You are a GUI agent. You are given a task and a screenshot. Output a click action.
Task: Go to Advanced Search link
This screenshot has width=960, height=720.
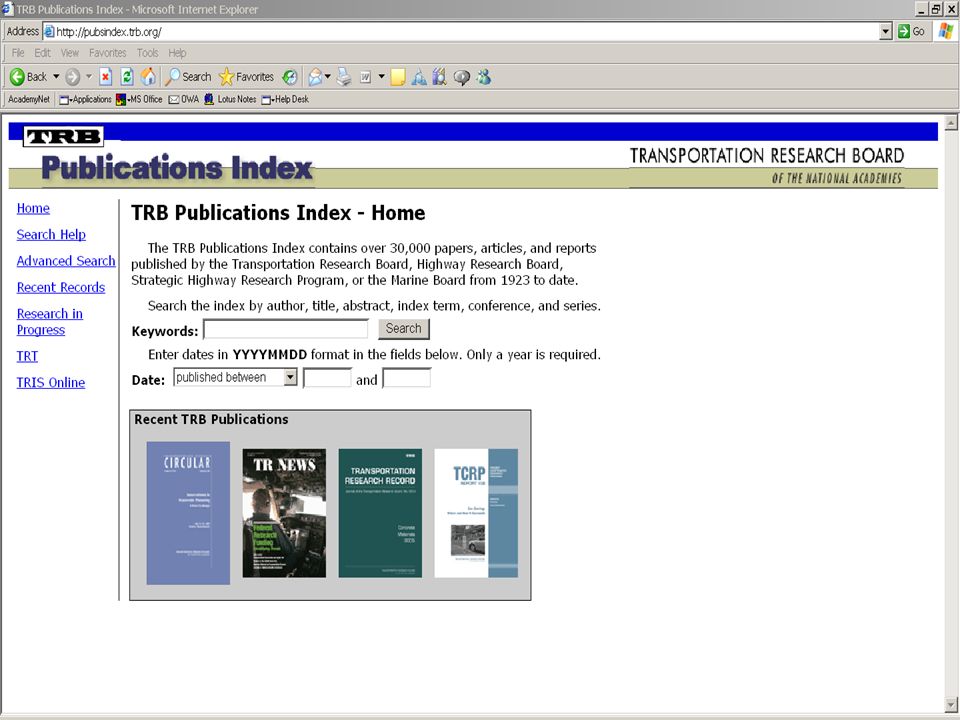click(x=66, y=261)
